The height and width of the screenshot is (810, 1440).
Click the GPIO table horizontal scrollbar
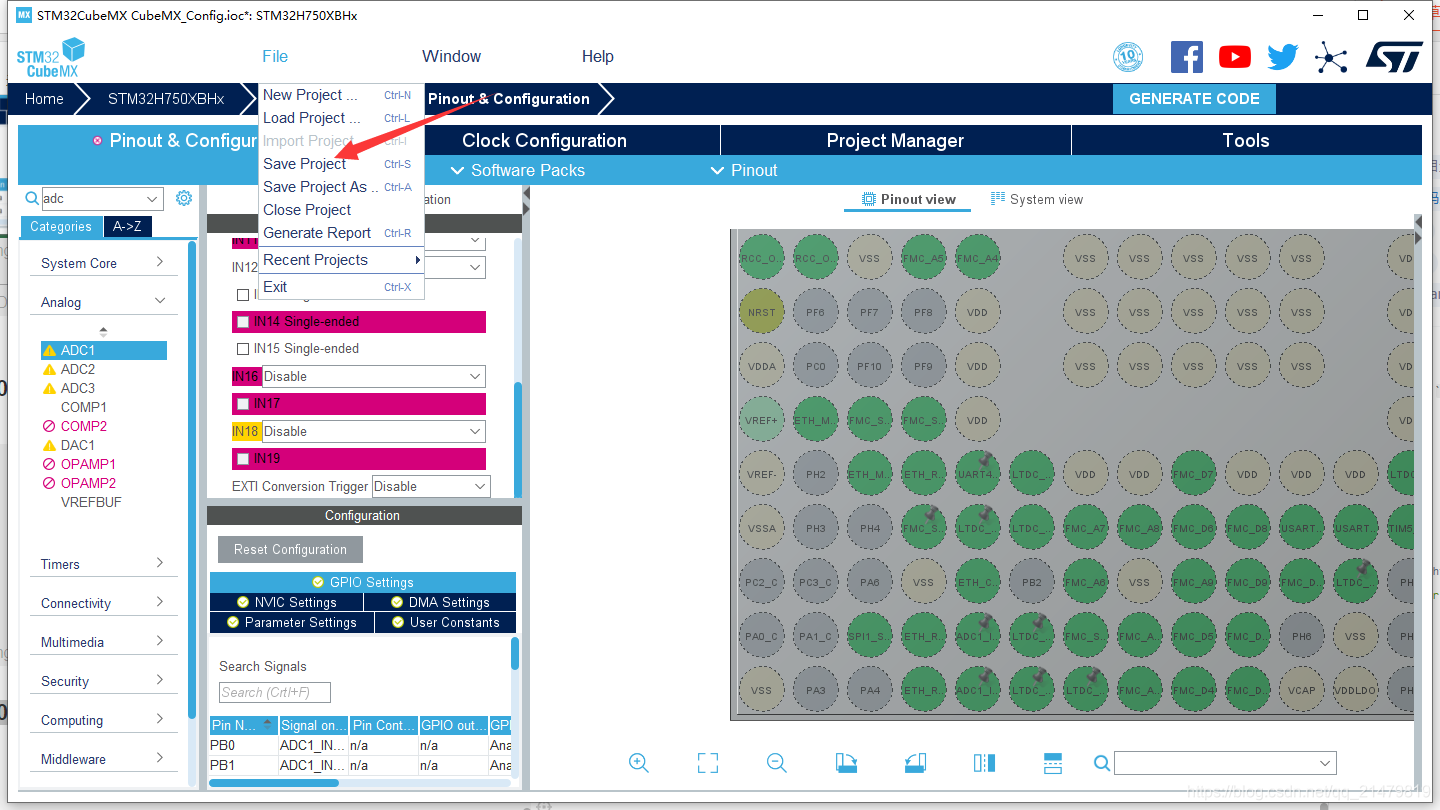(274, 783)
